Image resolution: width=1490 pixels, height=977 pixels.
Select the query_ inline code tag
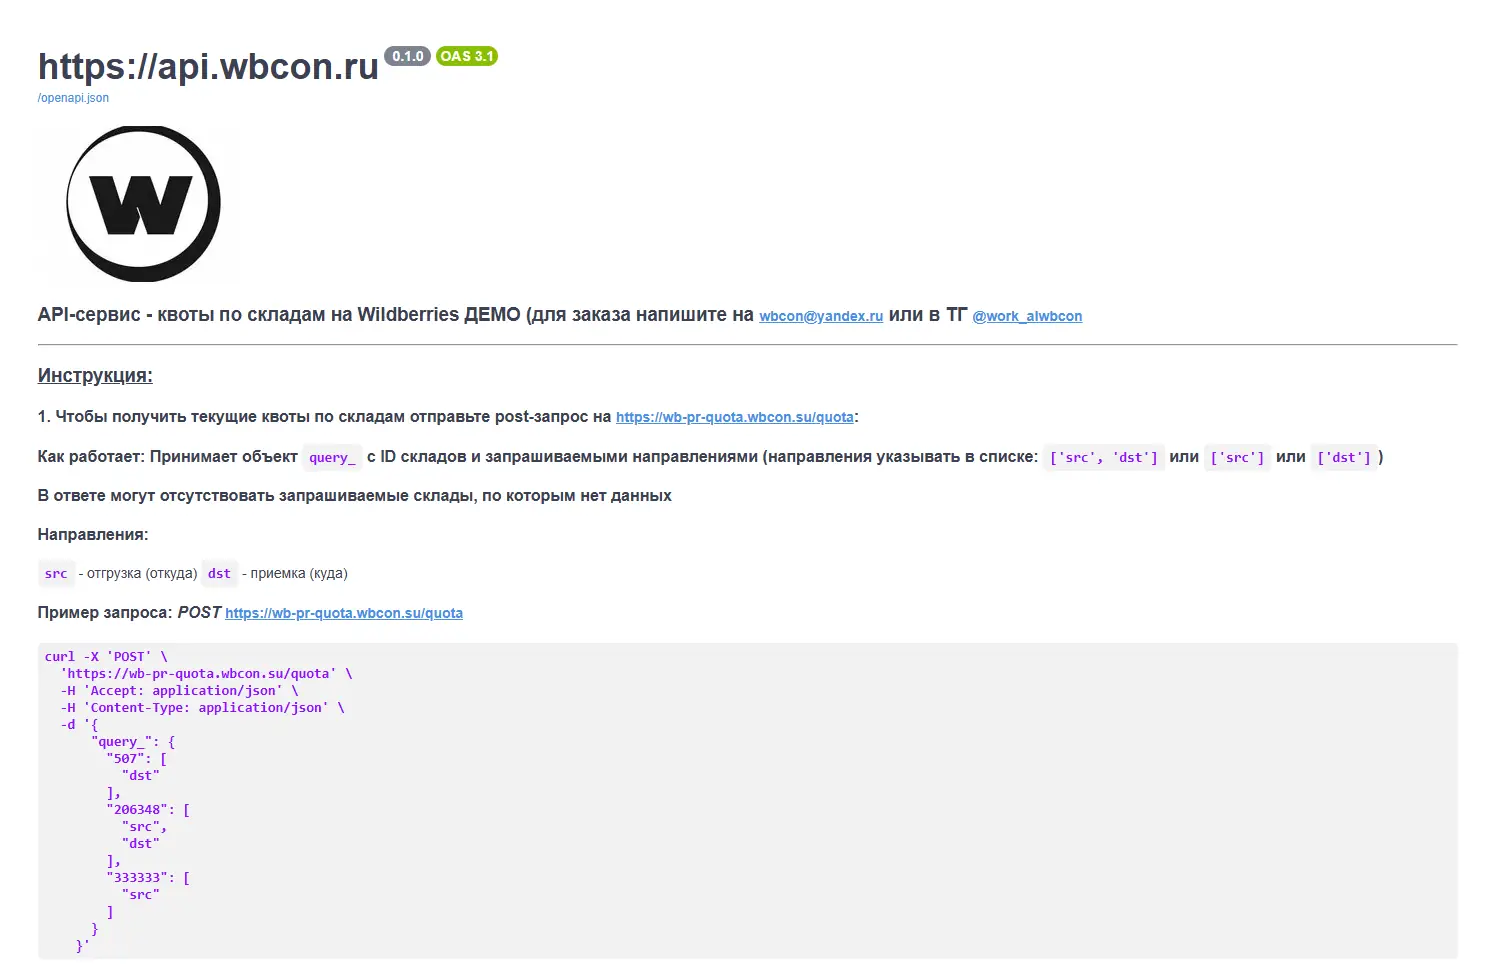pos(332,457)
